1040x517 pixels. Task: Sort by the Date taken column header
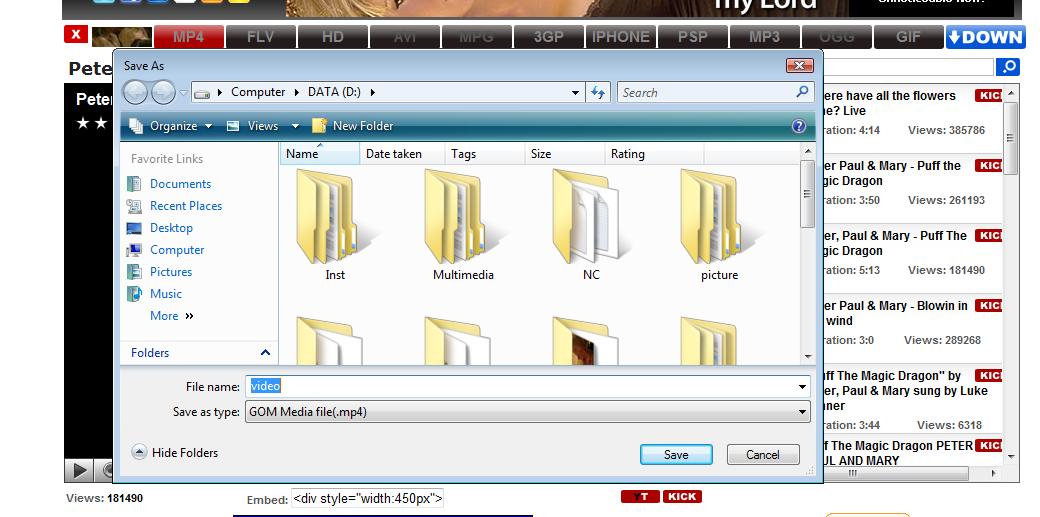403,153
